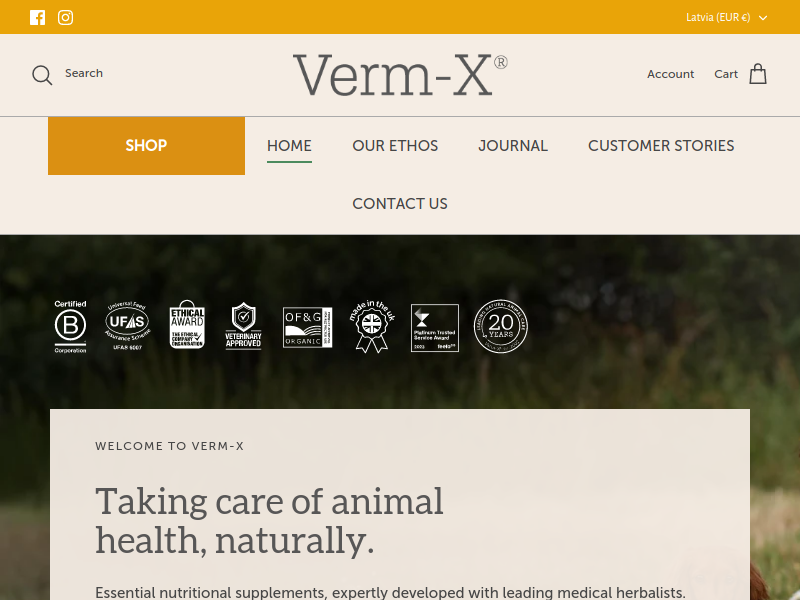Click the Certified B Corporation badge
The height and width of the screenshot is (600, 800).
click(x=70, y=327)
